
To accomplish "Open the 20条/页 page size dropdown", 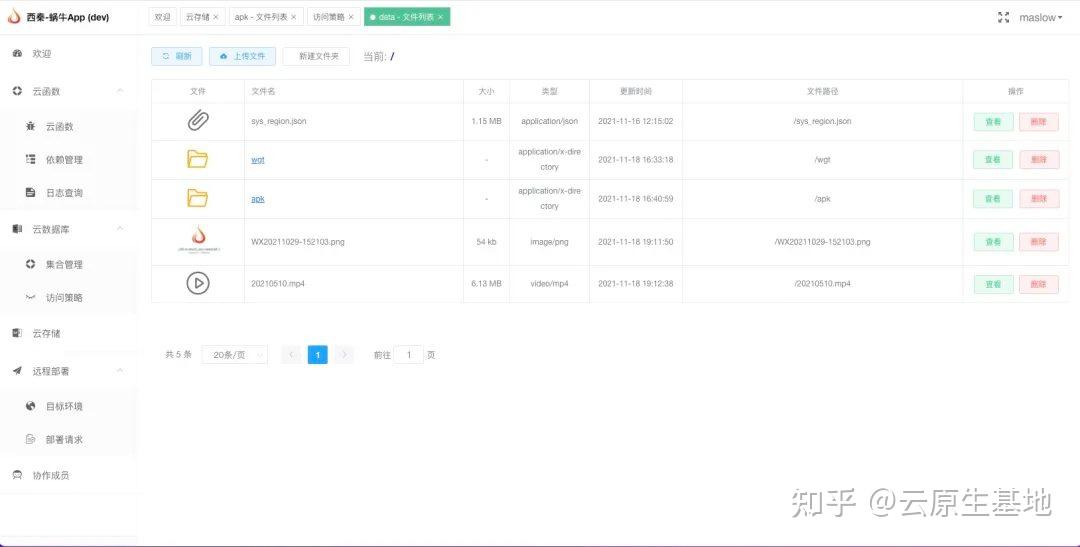I will [235, 355].
